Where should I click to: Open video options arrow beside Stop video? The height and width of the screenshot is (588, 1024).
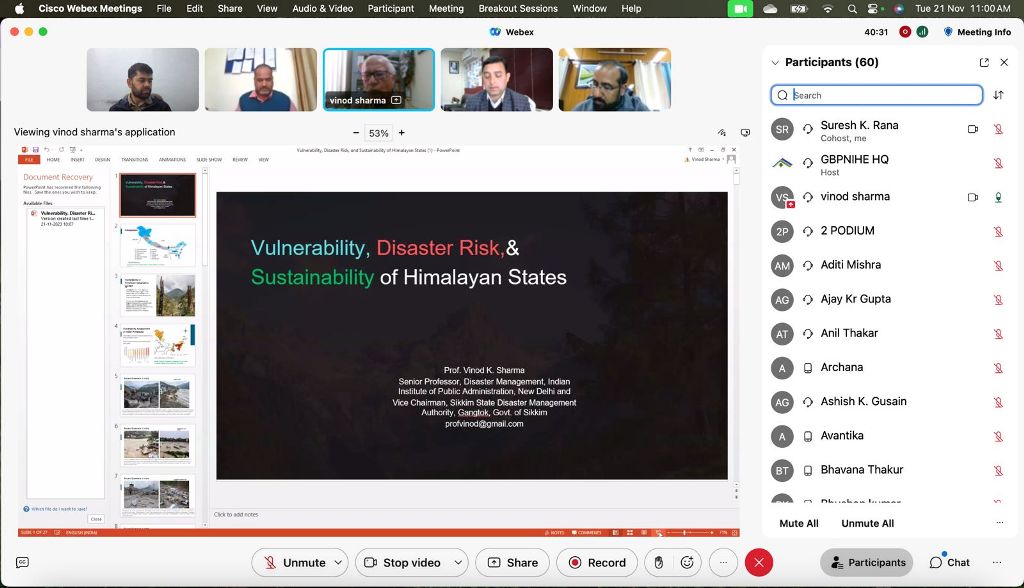click(459, 562)
